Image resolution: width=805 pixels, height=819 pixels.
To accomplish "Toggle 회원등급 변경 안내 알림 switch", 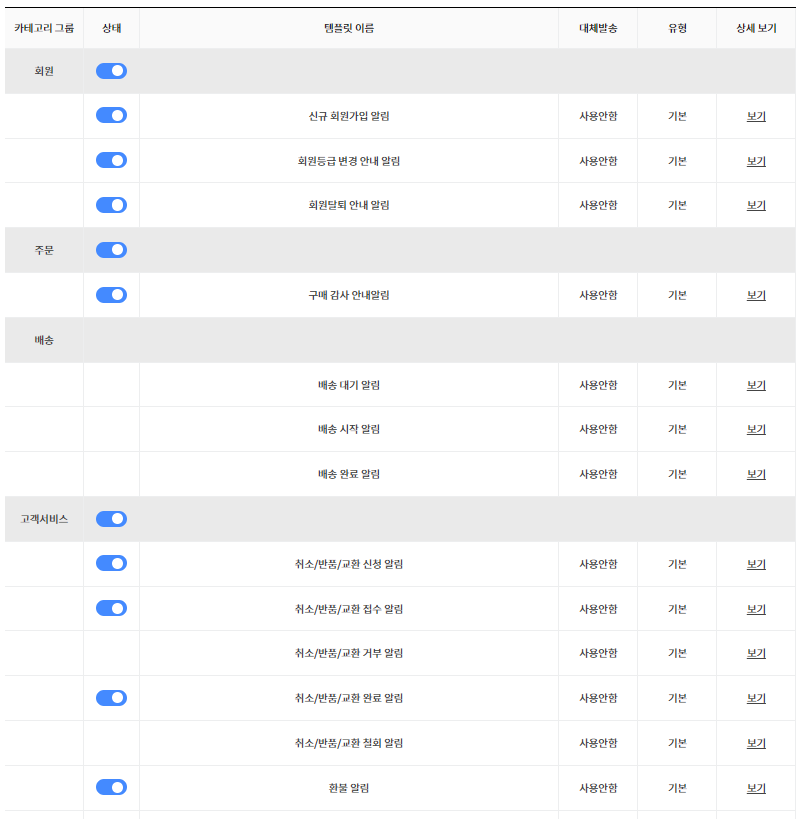I will point(111,160).
